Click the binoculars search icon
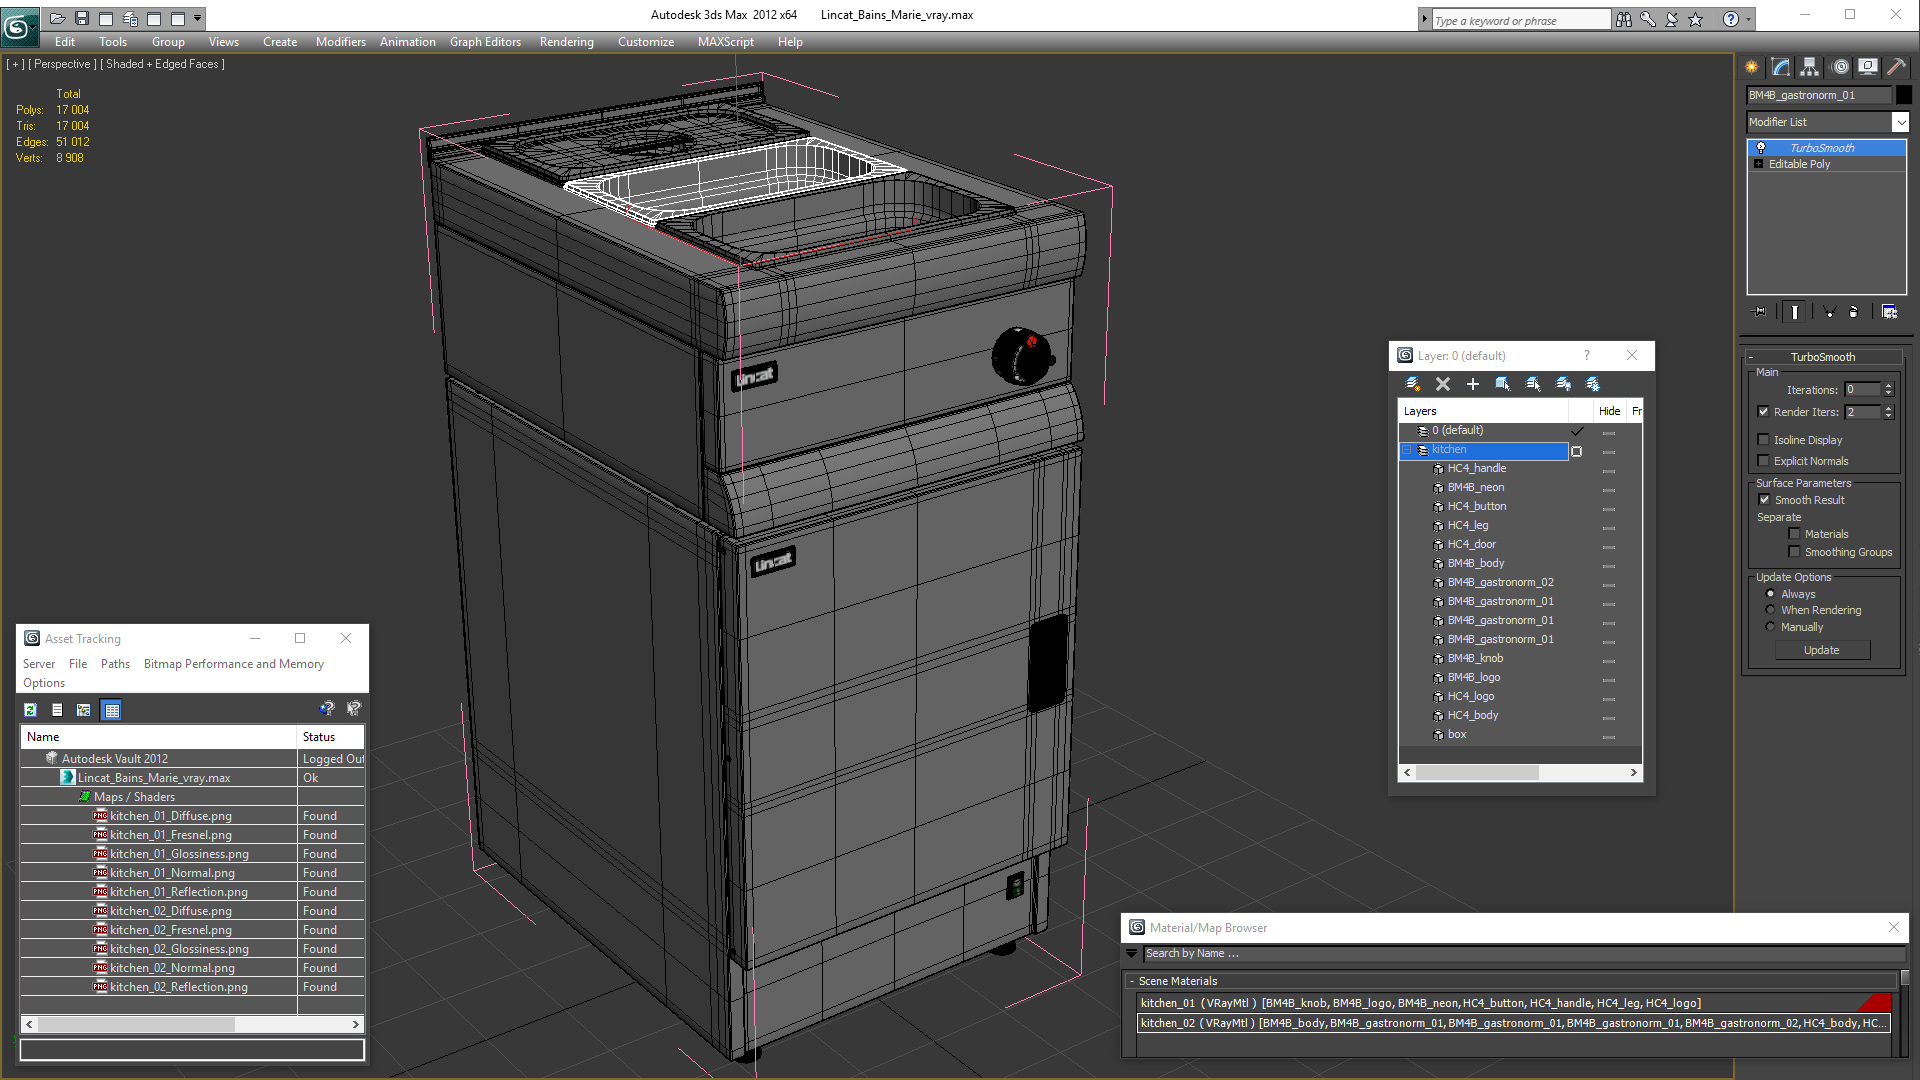Viewport: 1920px width, 1080px height. click(x=1623, y=19)
